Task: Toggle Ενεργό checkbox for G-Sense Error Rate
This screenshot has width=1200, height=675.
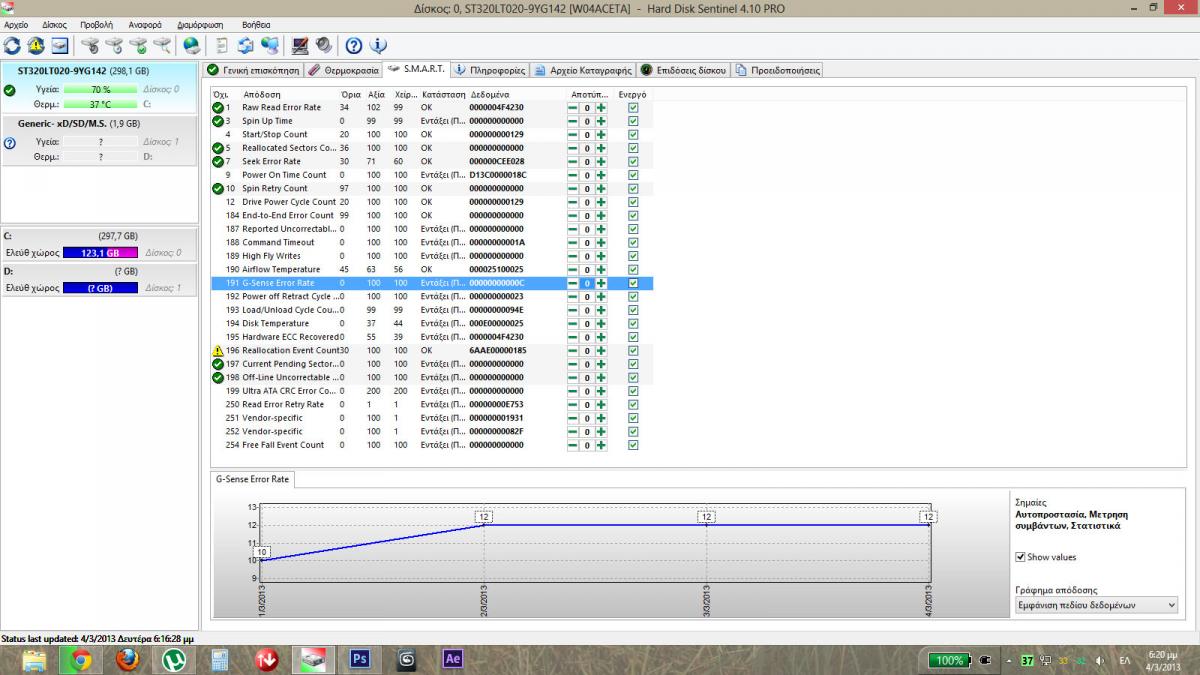Action: (633, 283)
